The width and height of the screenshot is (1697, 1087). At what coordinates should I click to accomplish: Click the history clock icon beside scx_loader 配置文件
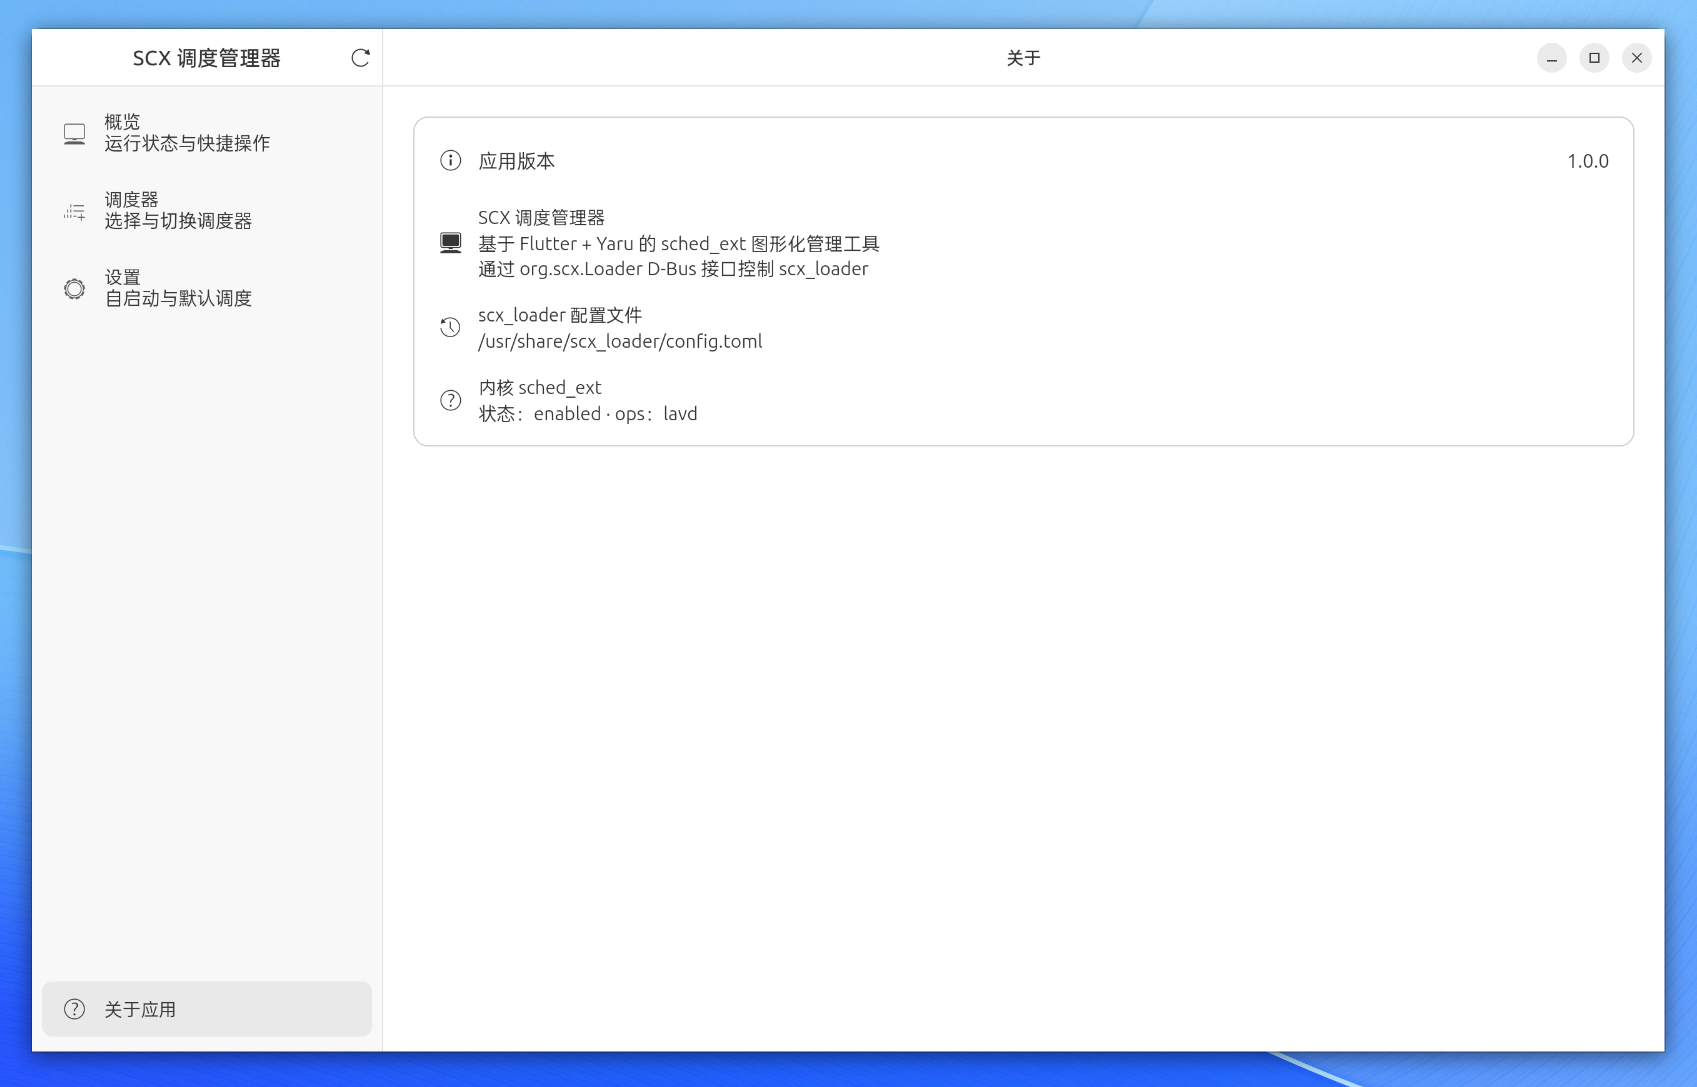[451, 328]
